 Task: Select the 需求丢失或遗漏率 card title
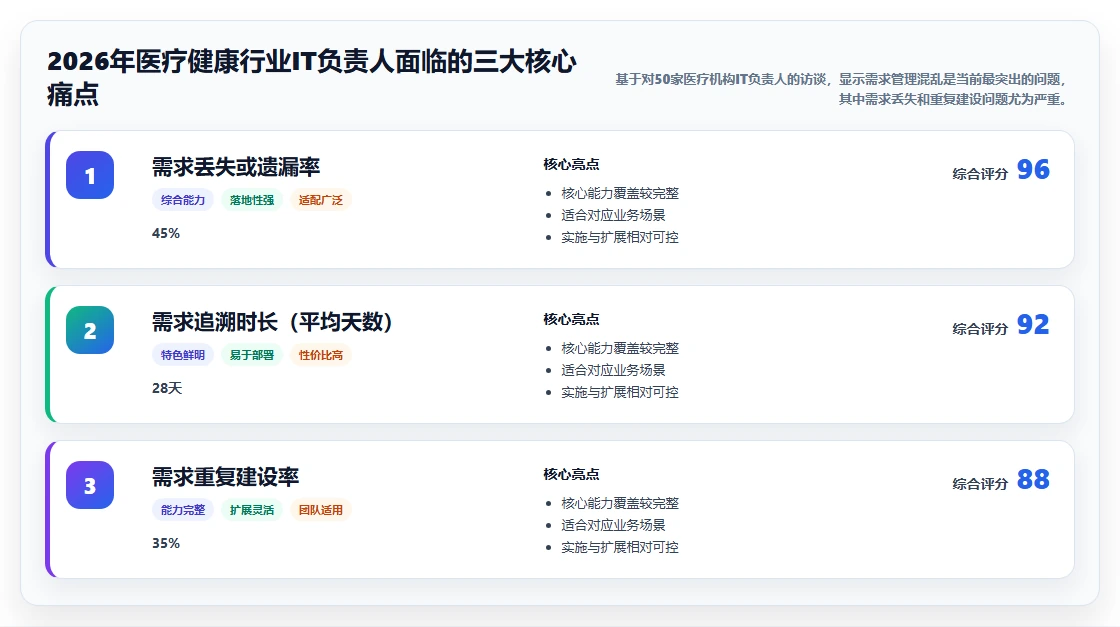tap(236, 167)
